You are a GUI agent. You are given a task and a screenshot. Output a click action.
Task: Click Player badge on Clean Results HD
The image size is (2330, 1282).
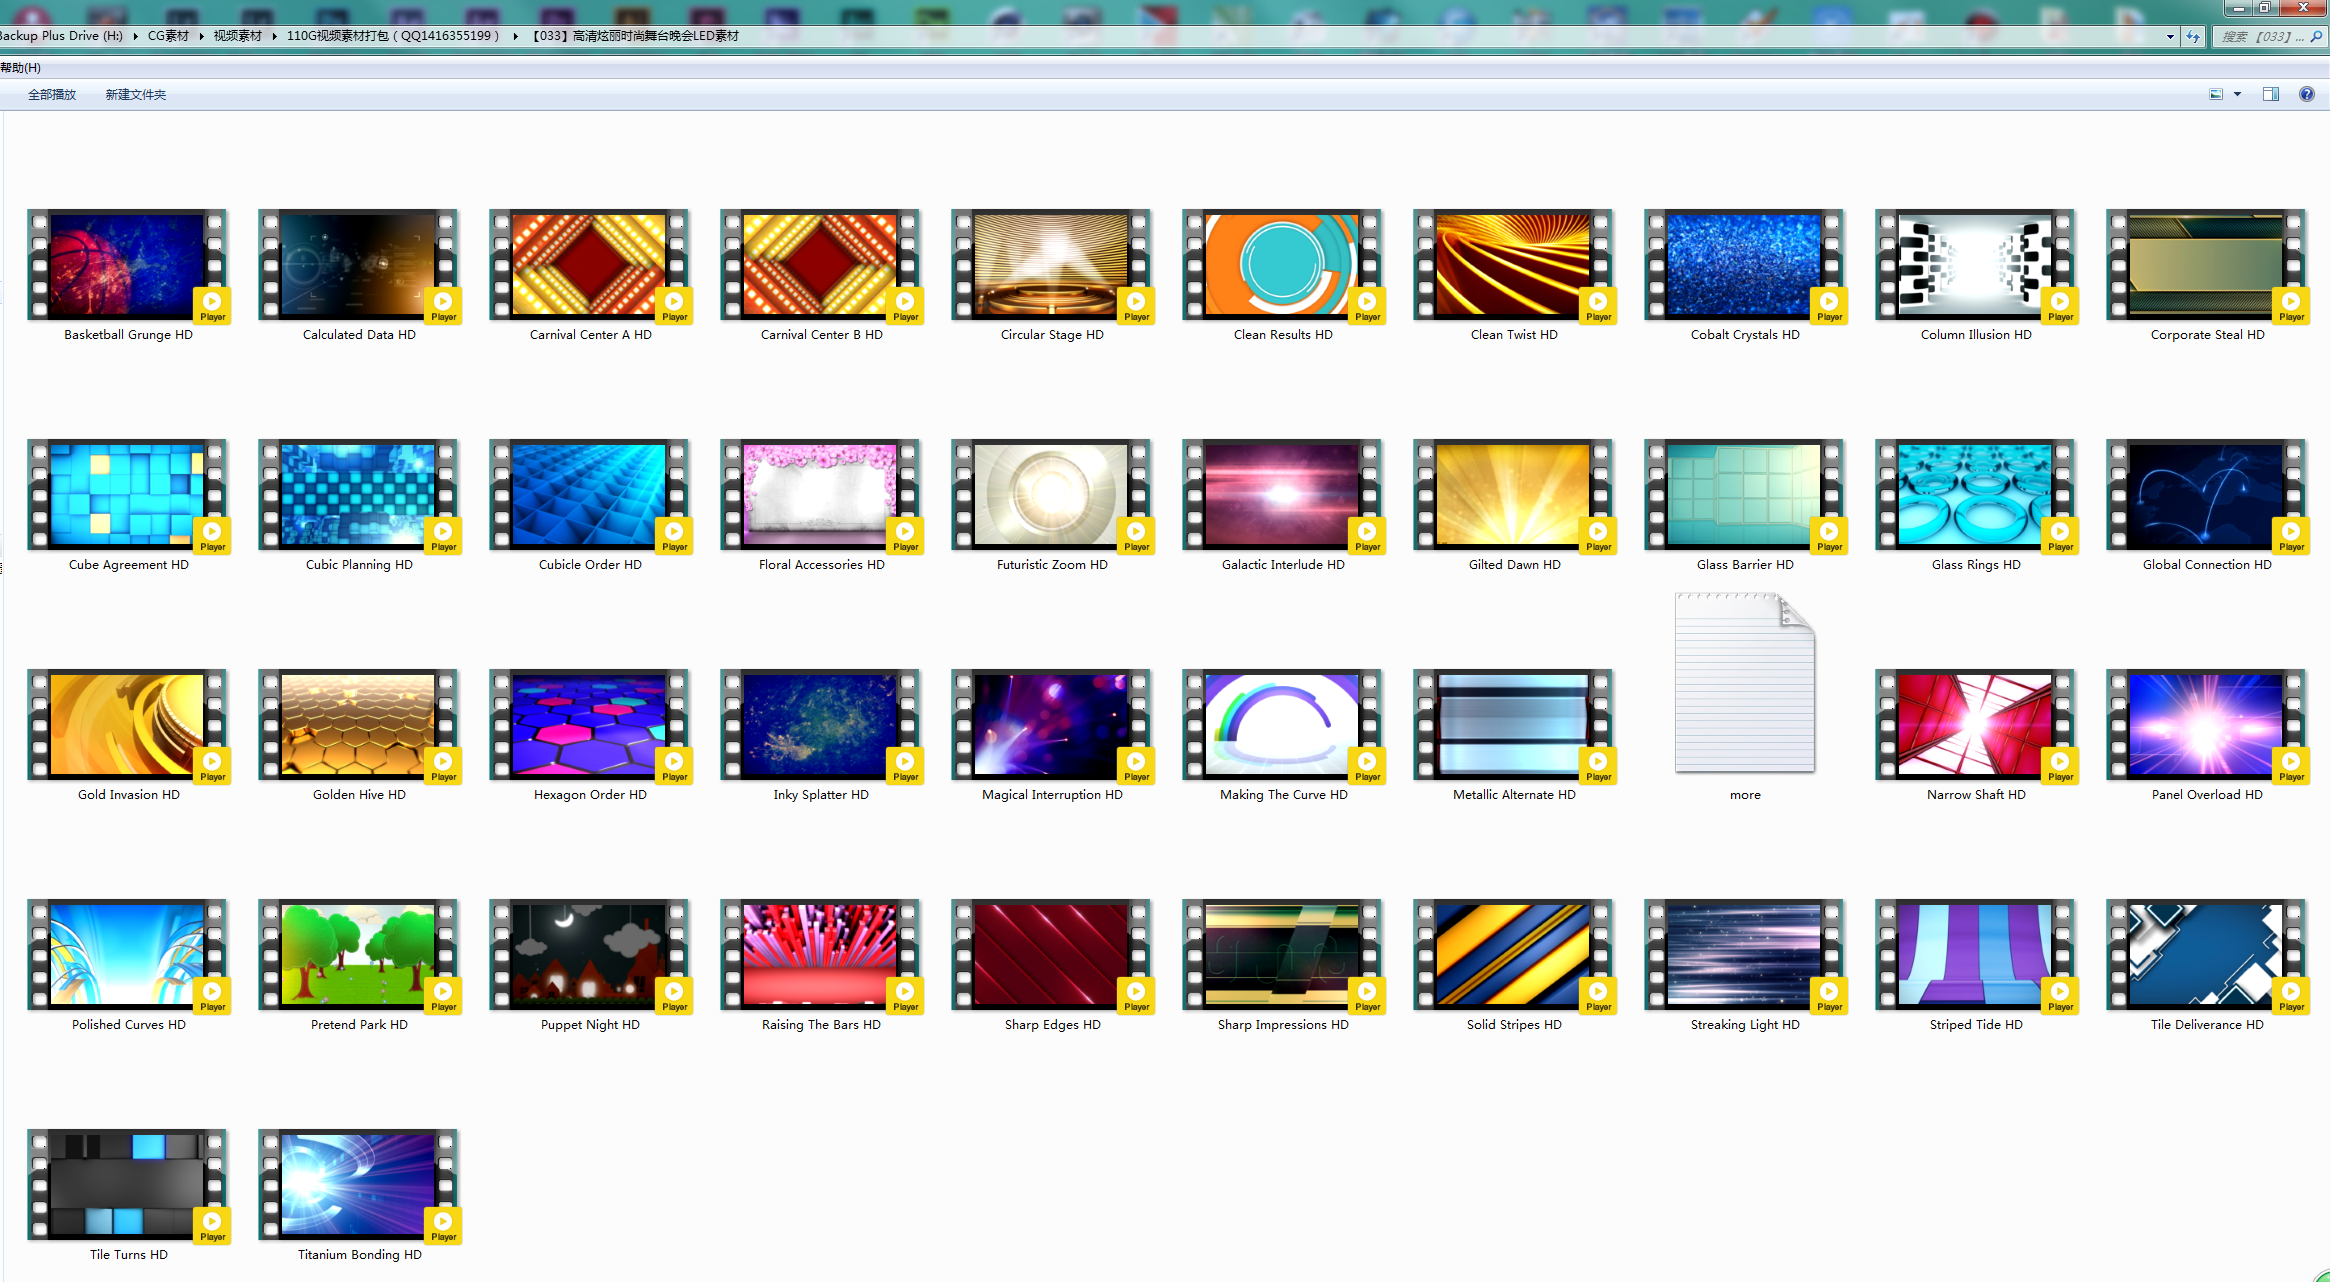pos(1367,305)
